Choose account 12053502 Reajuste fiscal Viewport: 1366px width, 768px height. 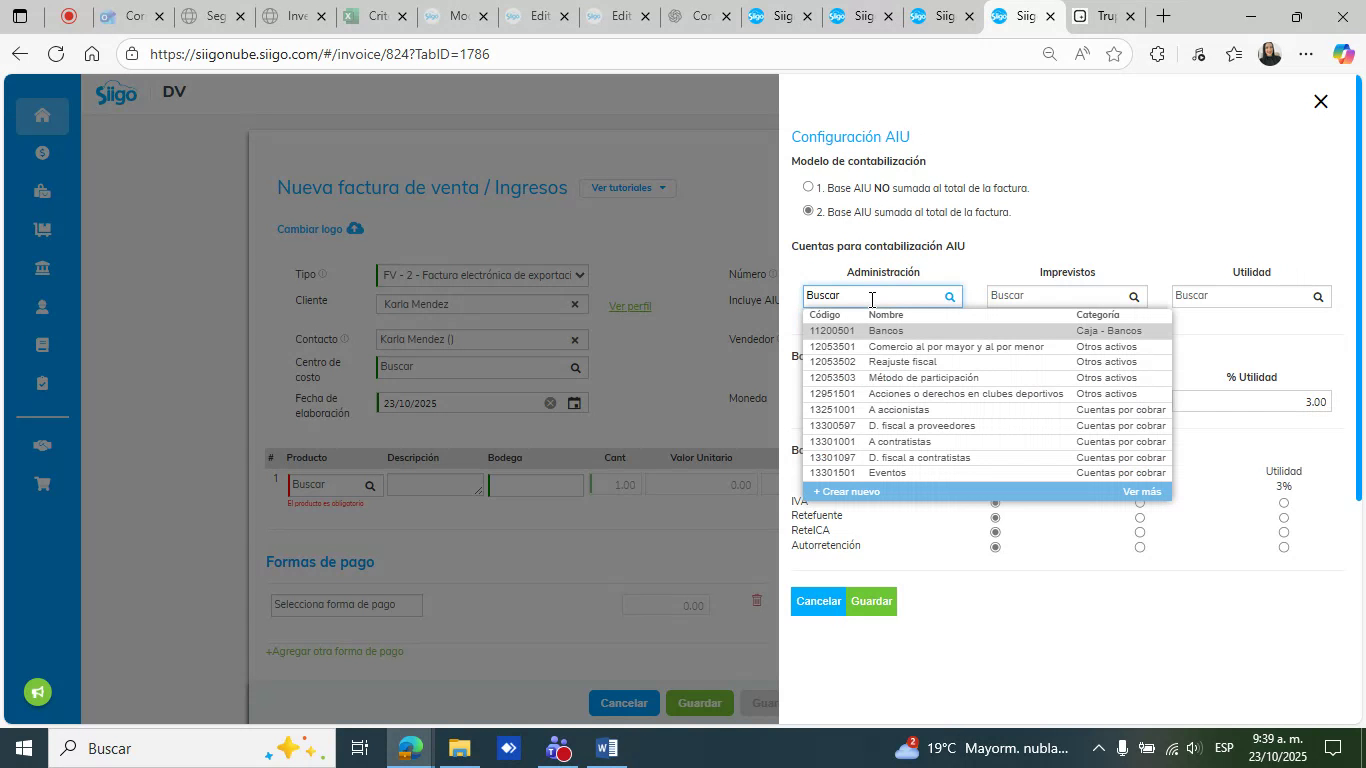point(987,362)
